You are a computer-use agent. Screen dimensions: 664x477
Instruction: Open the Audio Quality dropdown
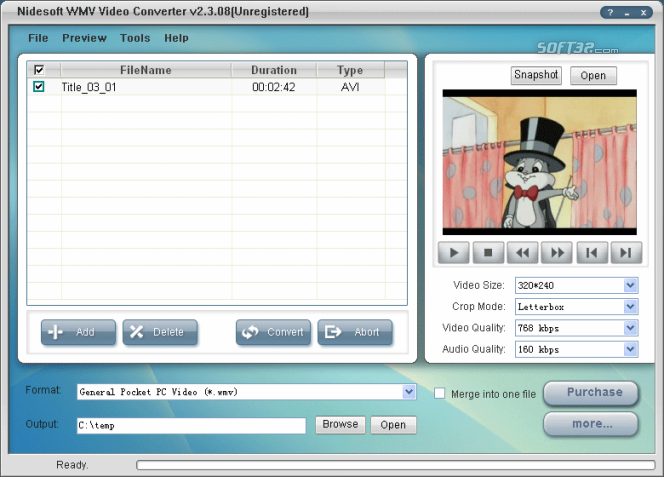point(630,349)
